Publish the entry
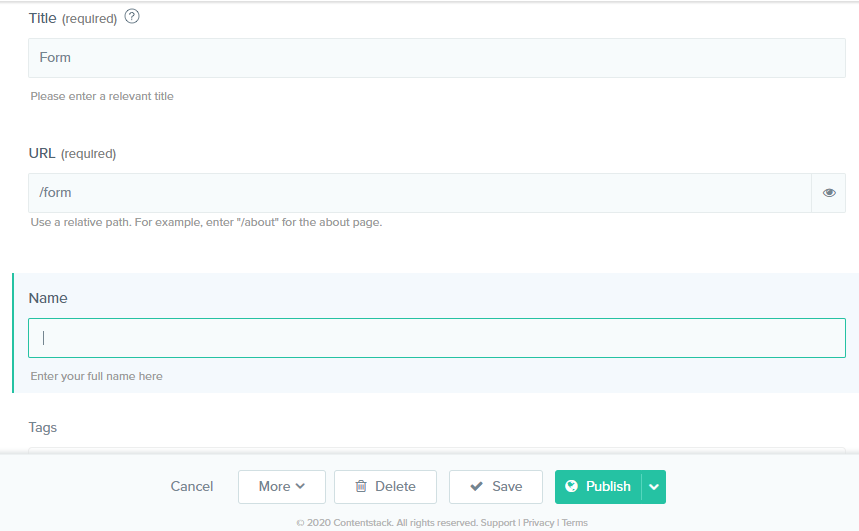The width and height of the screenshot is (859, 531). [x=598, y=487]
